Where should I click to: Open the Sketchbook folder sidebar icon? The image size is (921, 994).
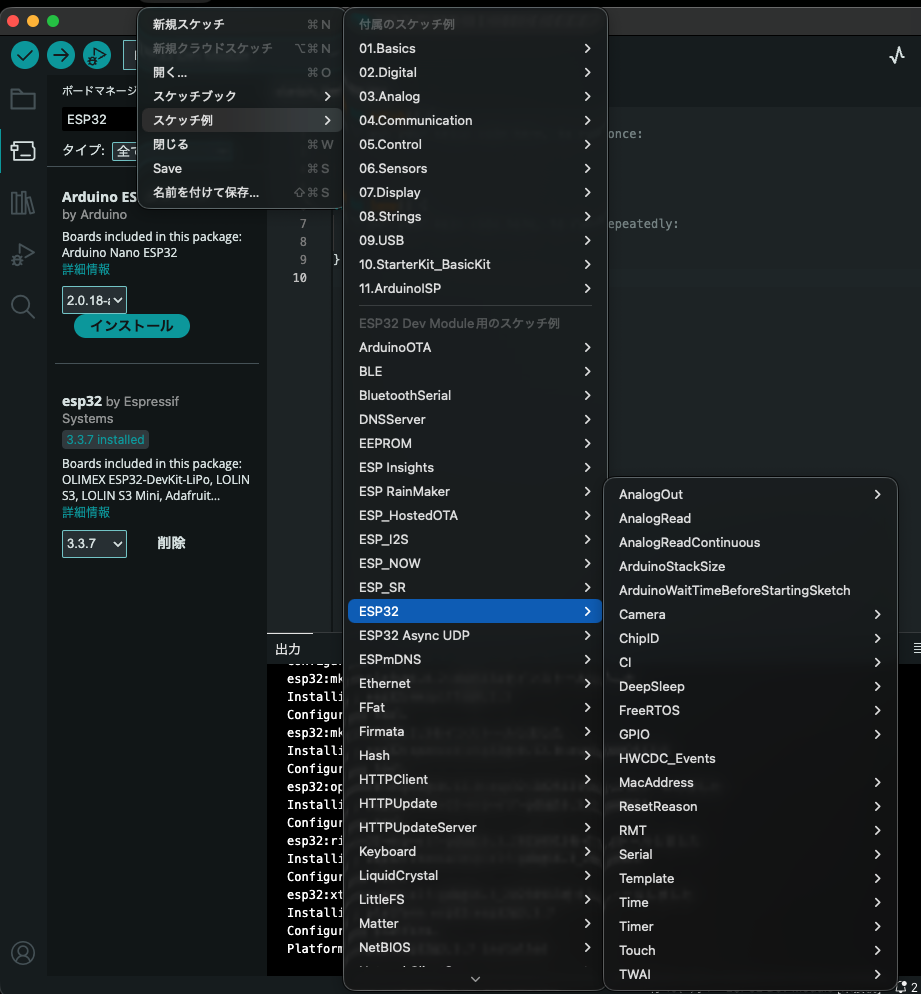[22, 99]
